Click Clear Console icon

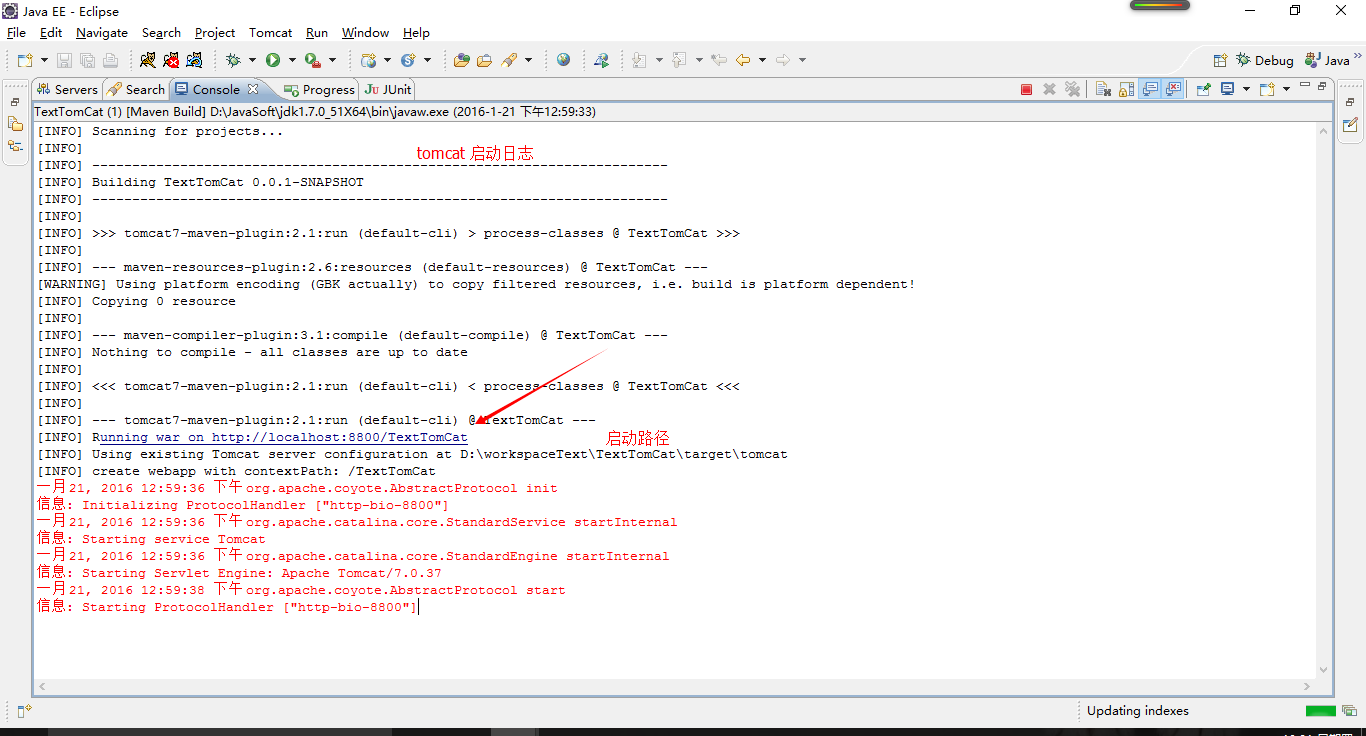pos(1103,89)
